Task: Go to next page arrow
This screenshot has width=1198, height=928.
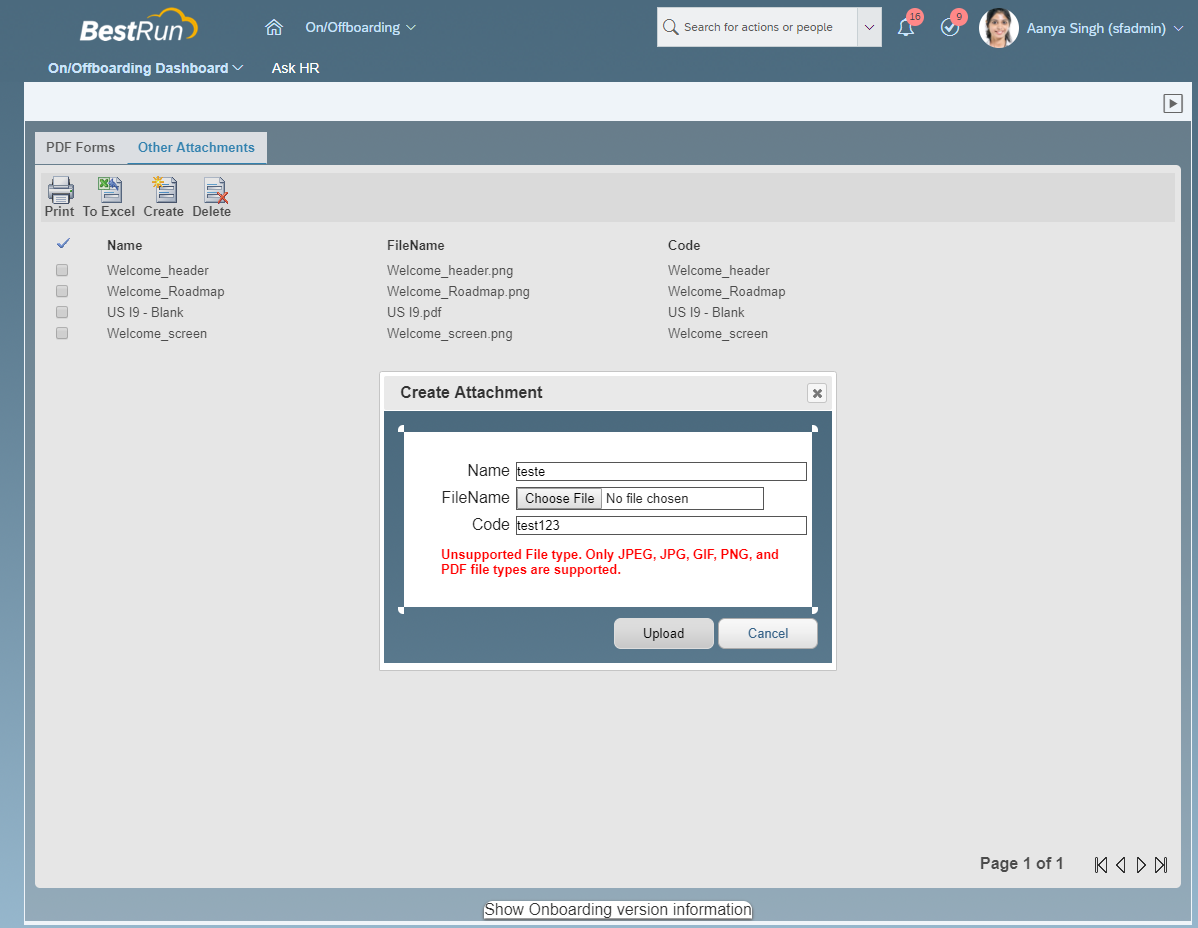Action: pyautogui.click(x=1141, y=865)
